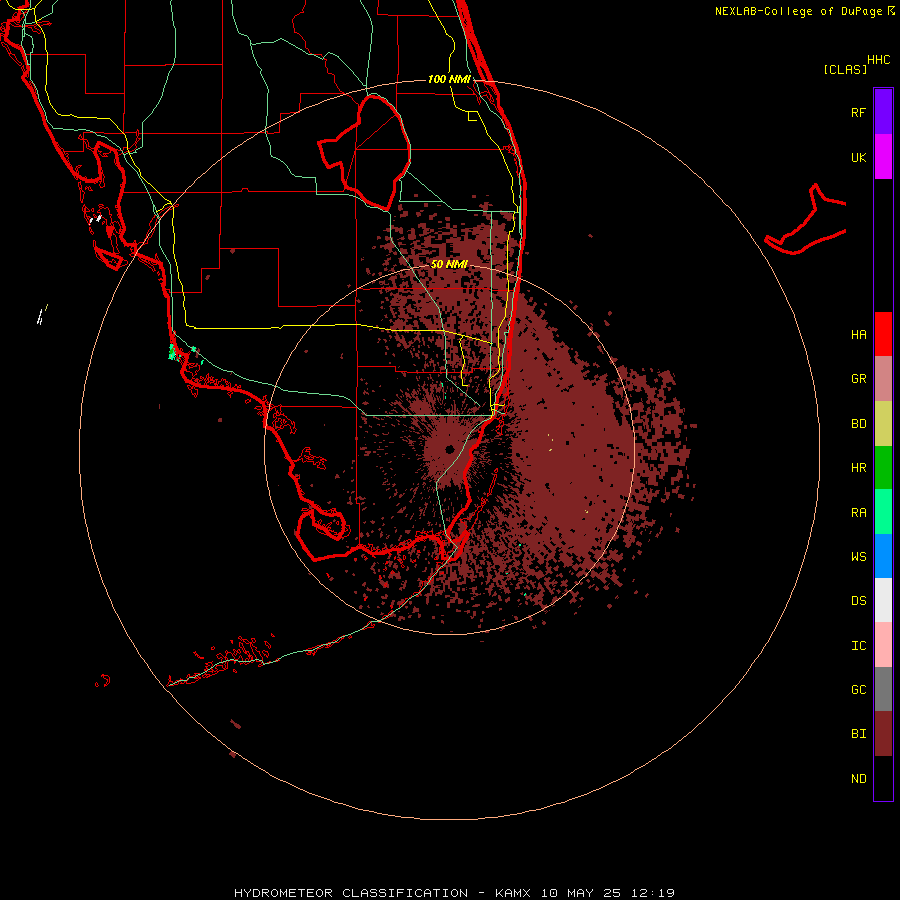This screenshot has width=900, height=900.
Task: Click the [CLAS] legend label
Action: click(845, 70)
